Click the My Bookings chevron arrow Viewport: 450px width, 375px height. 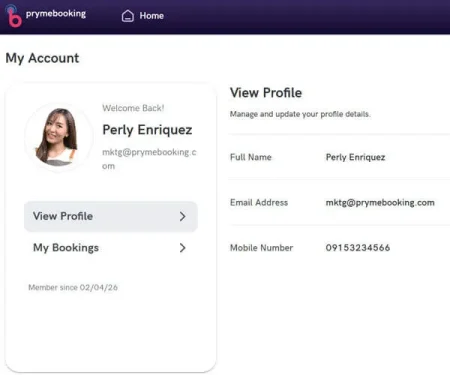(182, 248)
